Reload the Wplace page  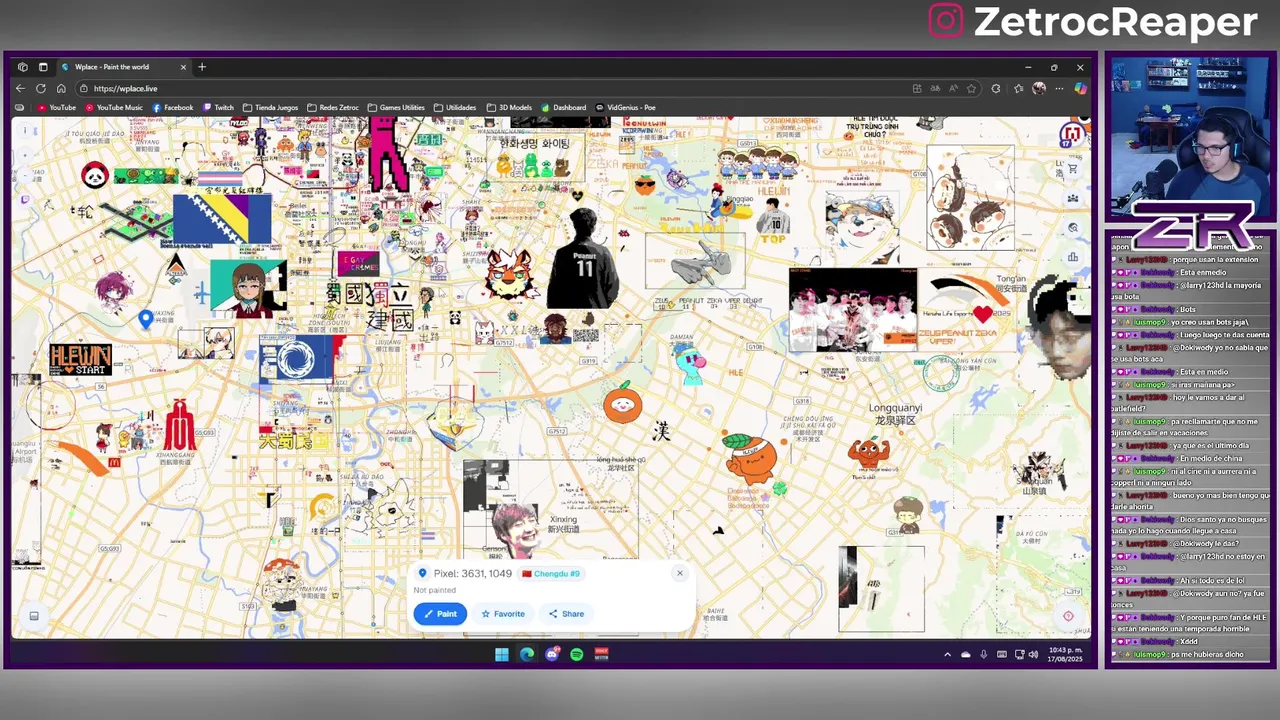41,88
